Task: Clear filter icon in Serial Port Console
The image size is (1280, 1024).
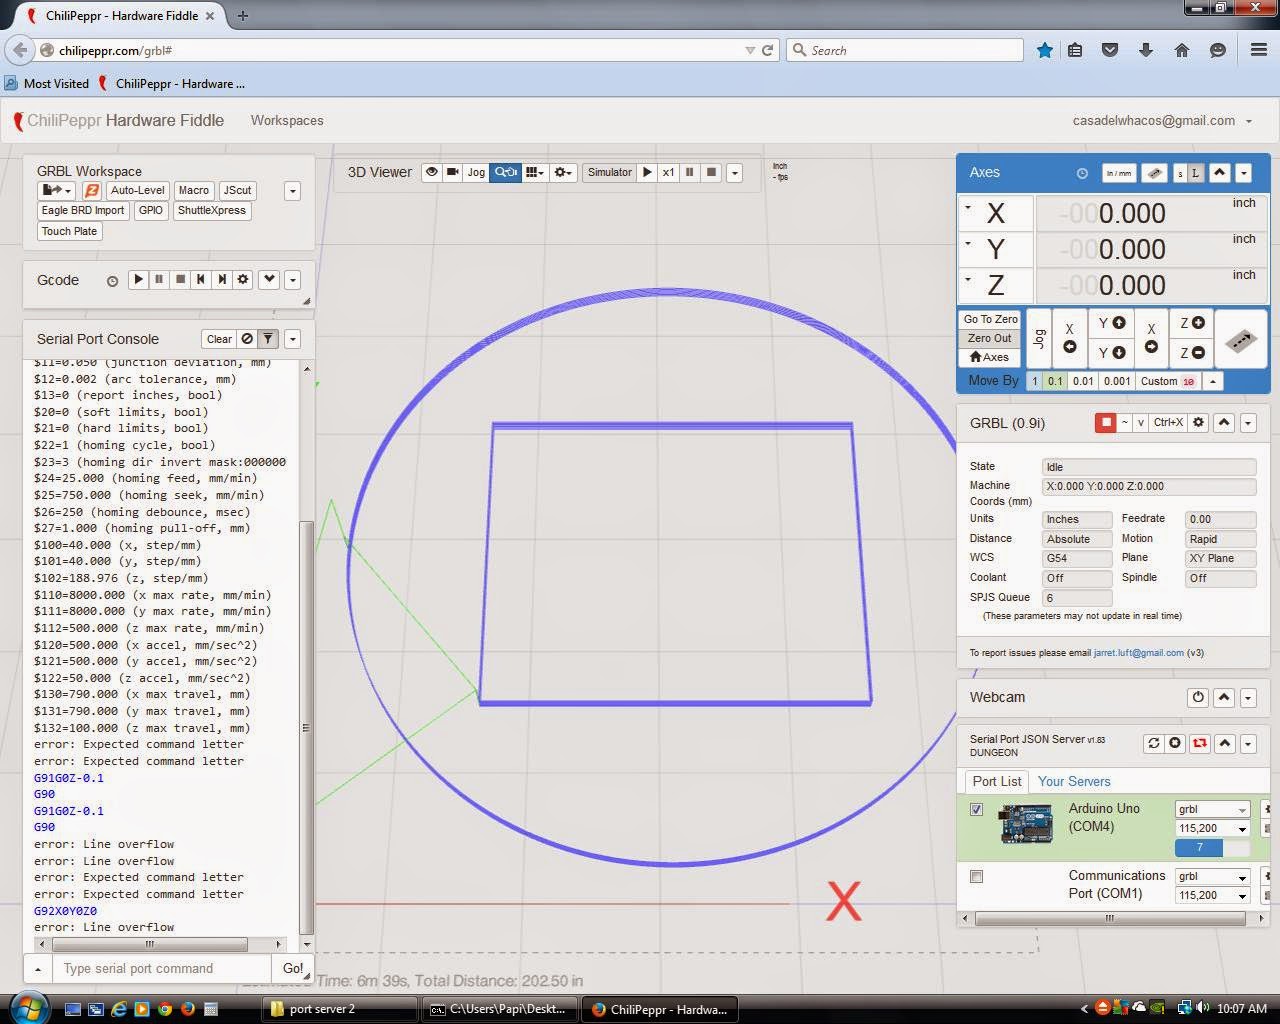Action: click(268, 339)
